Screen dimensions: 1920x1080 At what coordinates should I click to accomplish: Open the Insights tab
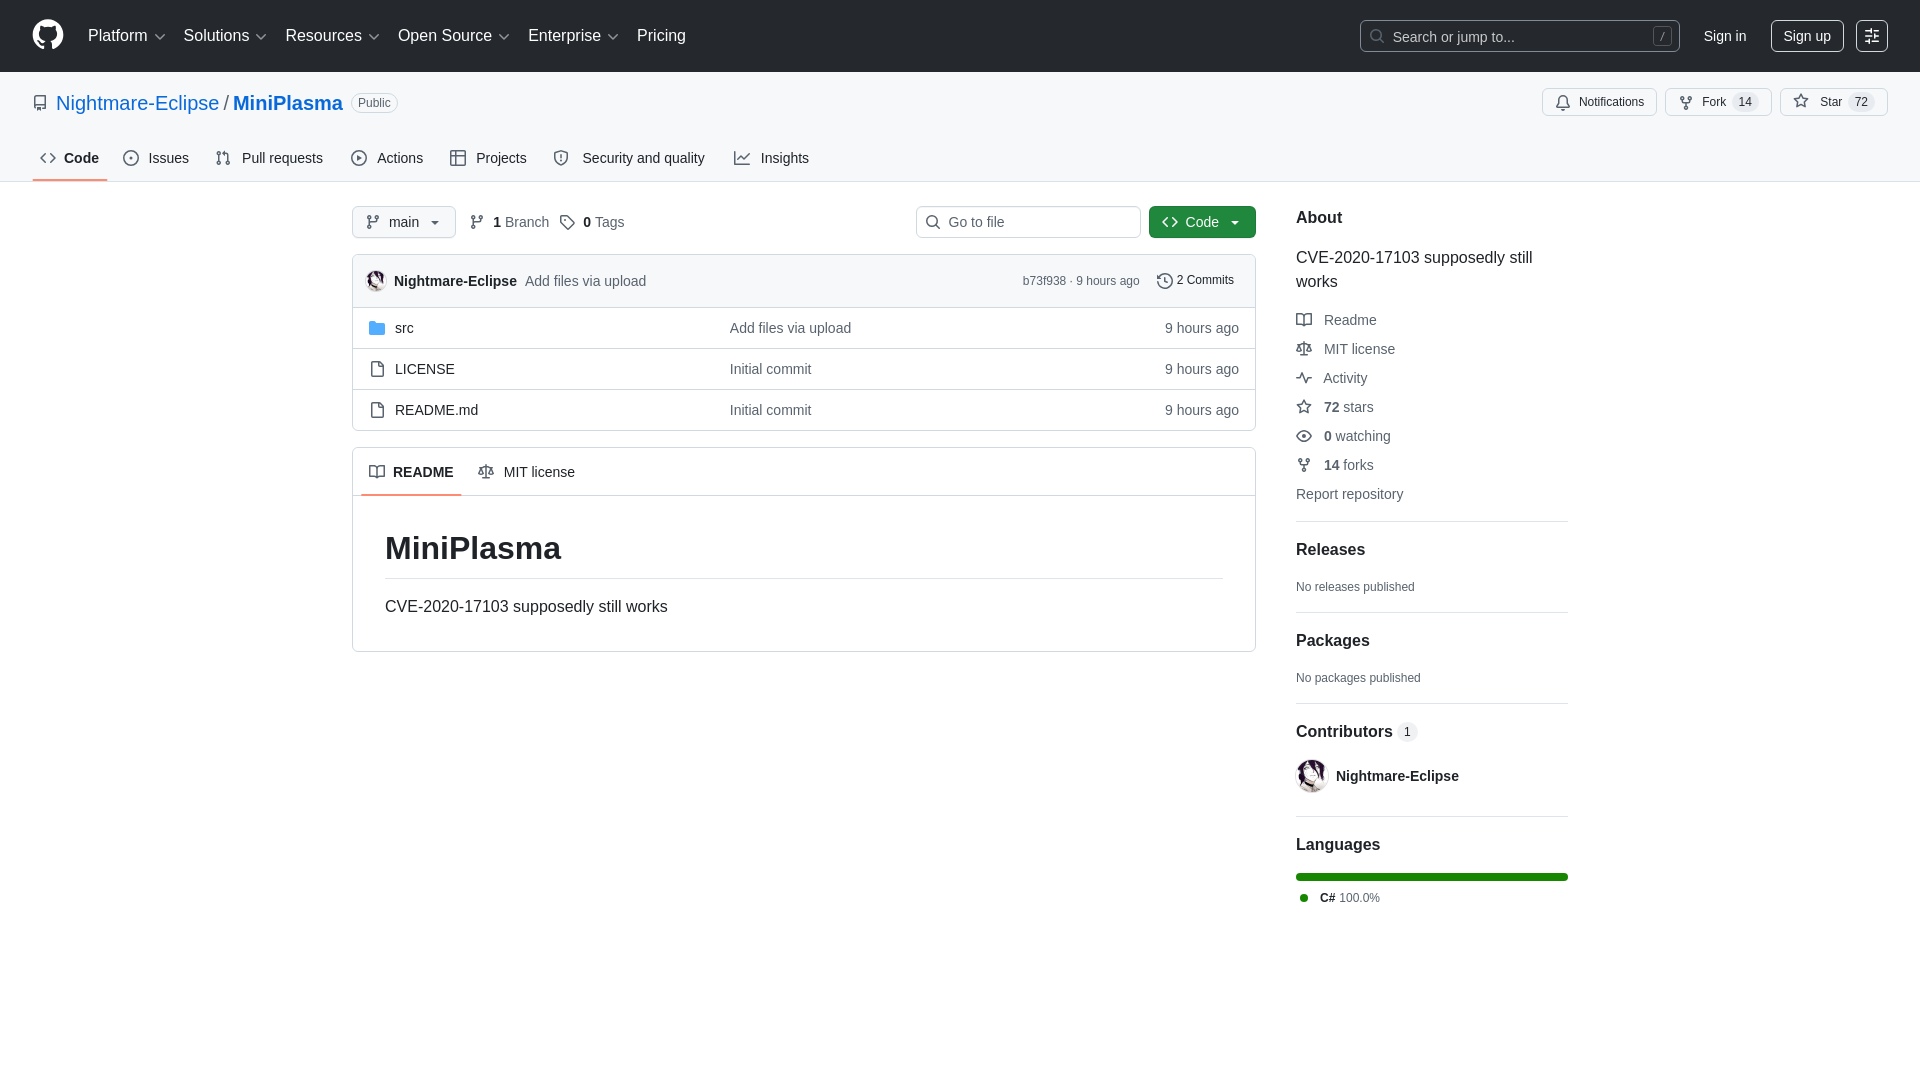coord(771,158)
